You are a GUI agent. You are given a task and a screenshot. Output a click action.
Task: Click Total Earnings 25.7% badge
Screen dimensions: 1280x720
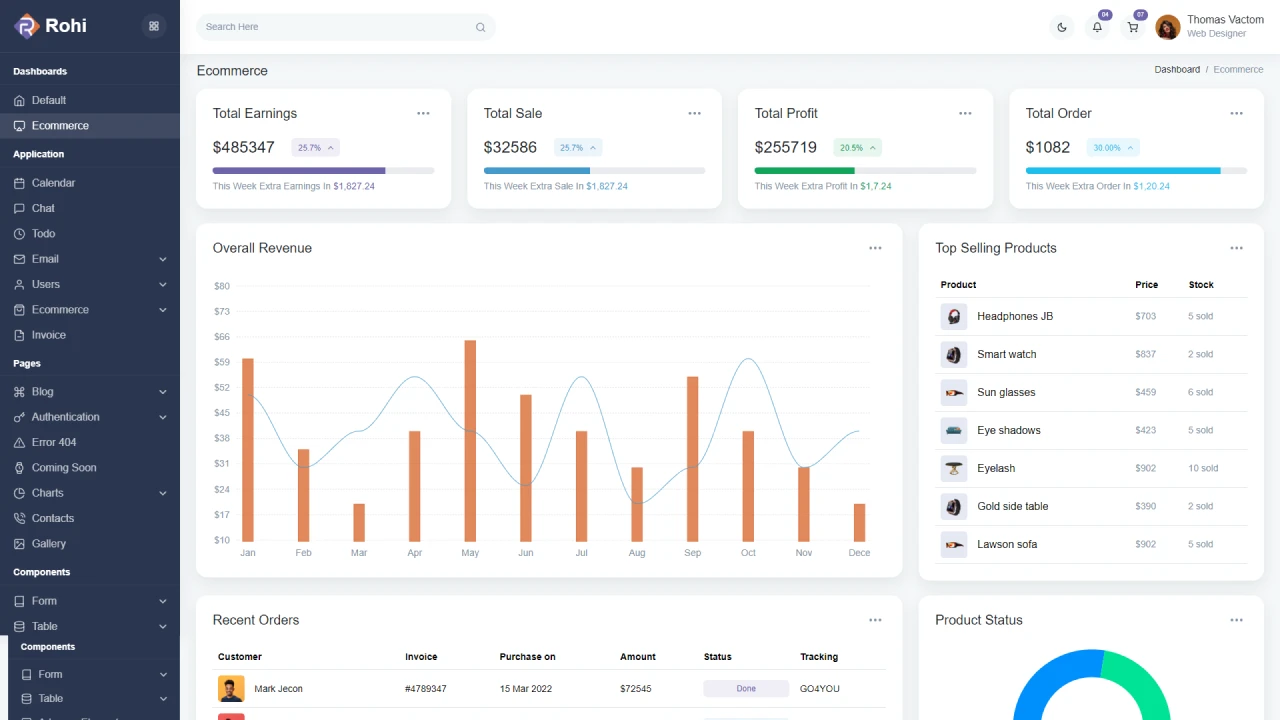[x=316, y=148]
